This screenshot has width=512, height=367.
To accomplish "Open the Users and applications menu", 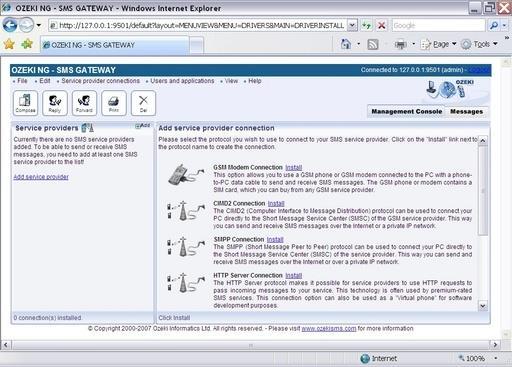I will point(182,81).
